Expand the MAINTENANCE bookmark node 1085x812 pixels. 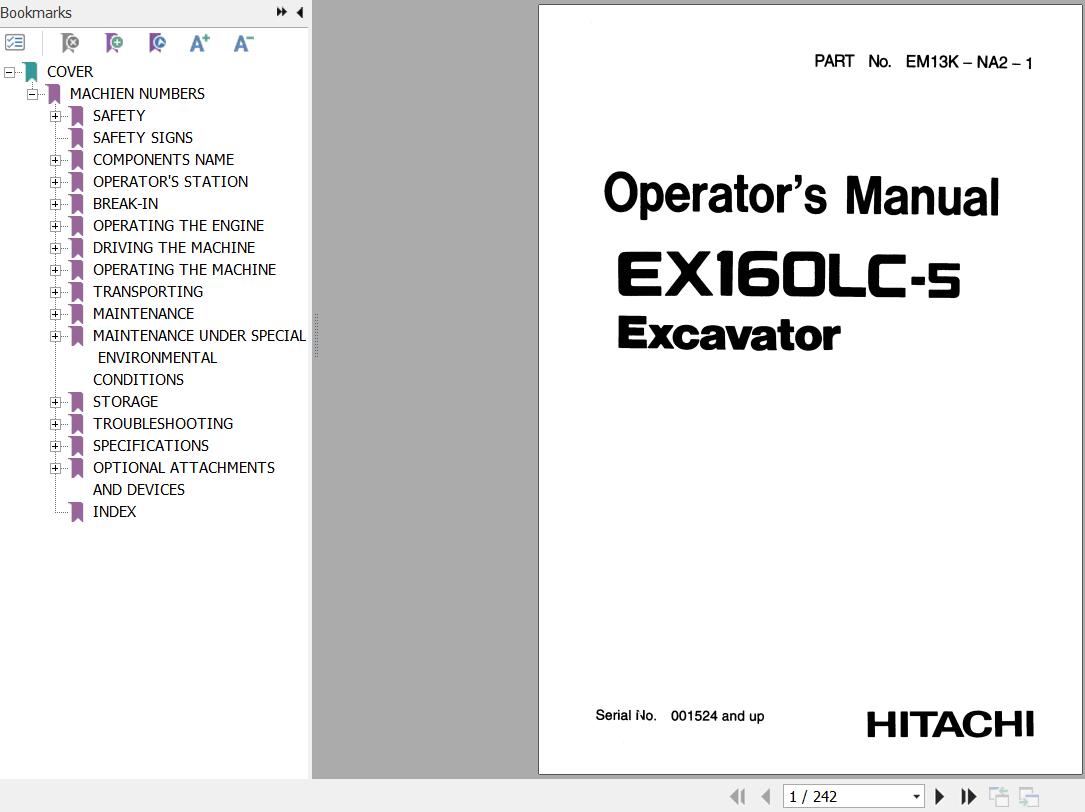tap(55, 314)
